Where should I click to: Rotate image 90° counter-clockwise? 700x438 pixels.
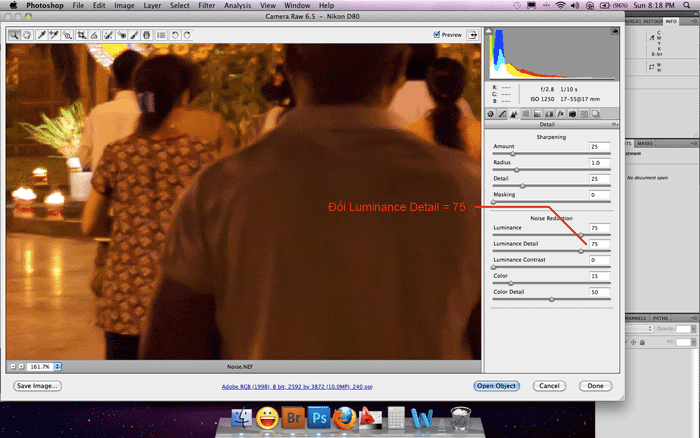coord(173,35)
